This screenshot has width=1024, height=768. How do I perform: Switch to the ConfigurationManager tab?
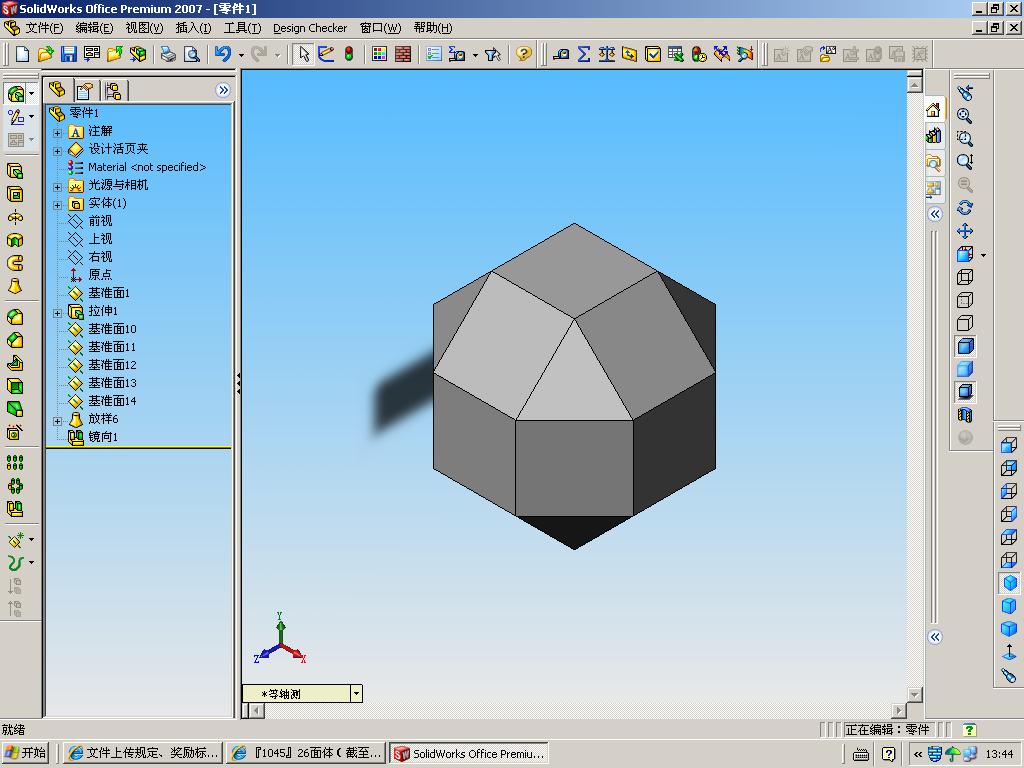[113, 90]
